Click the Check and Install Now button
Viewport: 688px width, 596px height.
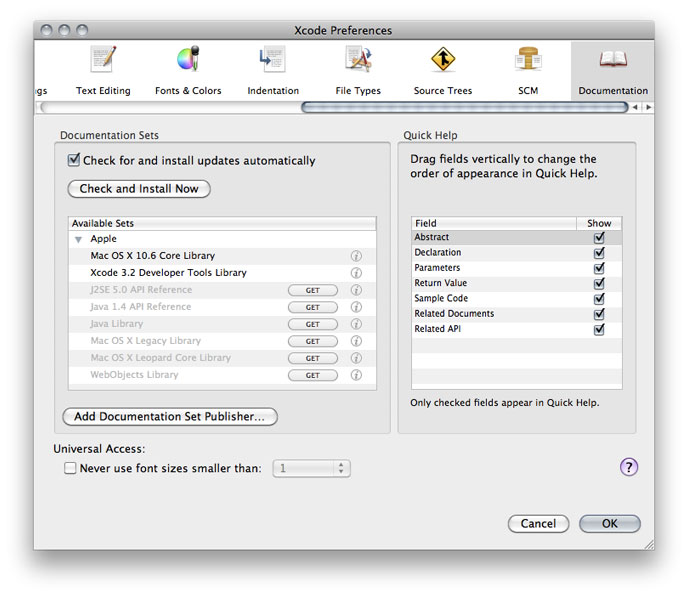click(x=139, y=189)
